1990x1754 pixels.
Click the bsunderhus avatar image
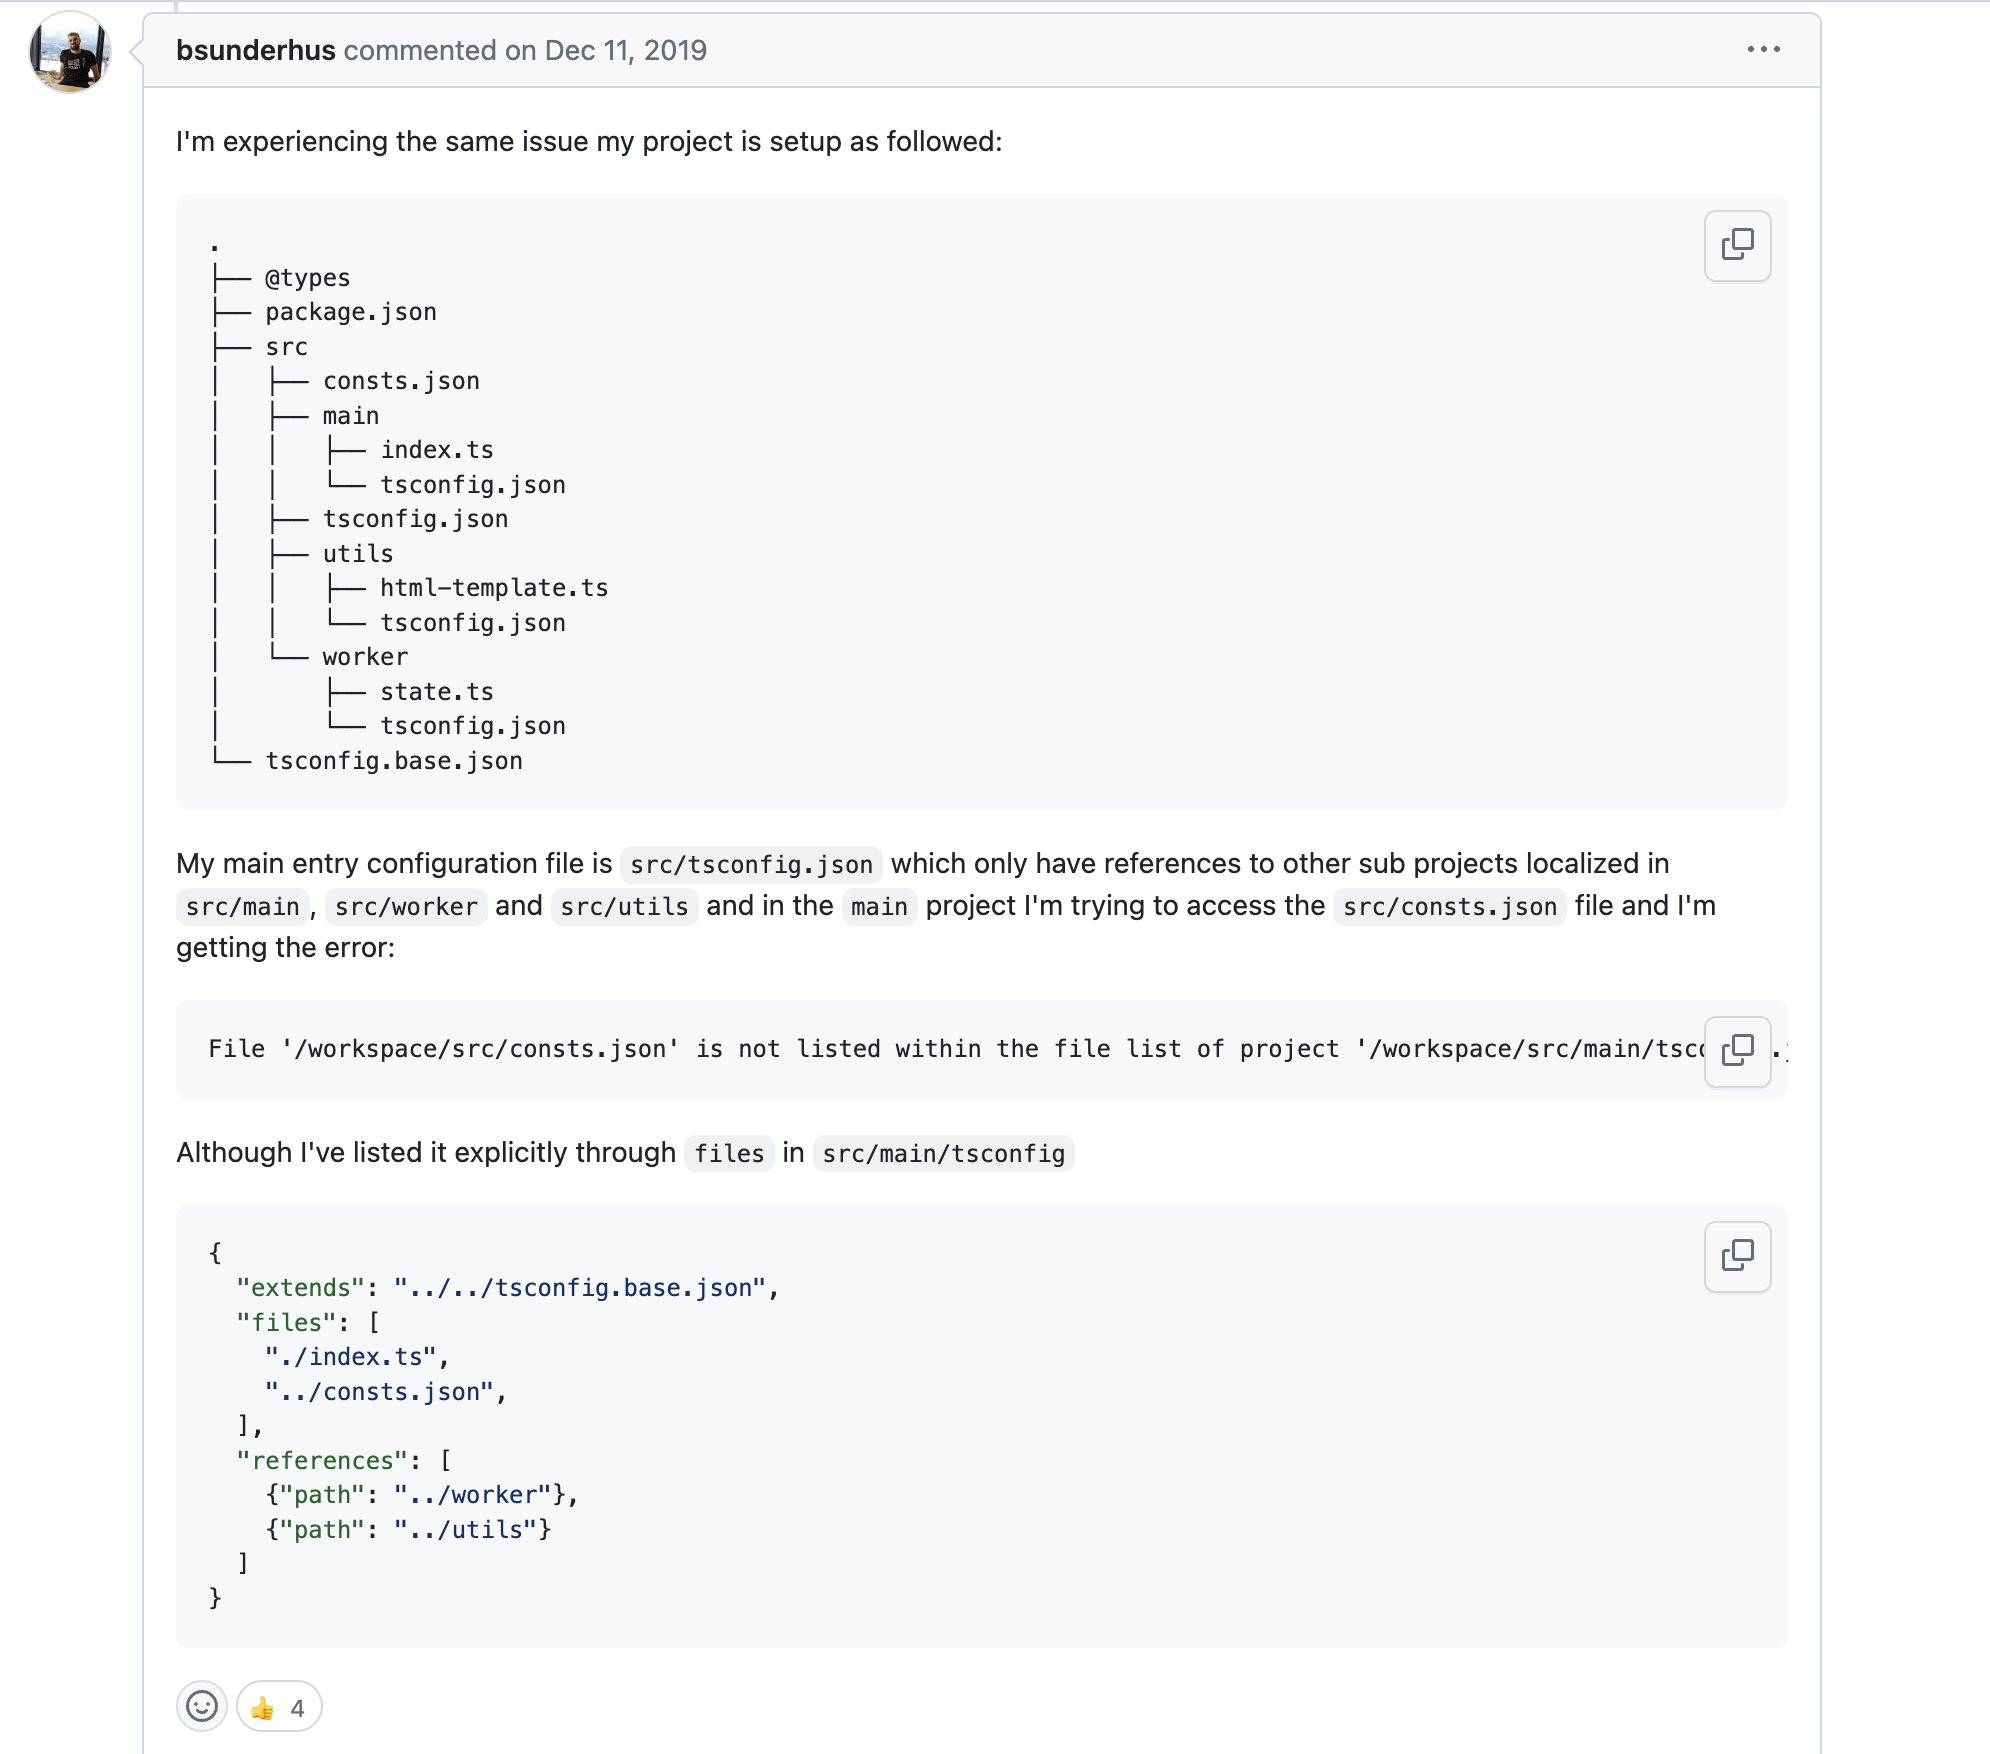click(69, 52)
